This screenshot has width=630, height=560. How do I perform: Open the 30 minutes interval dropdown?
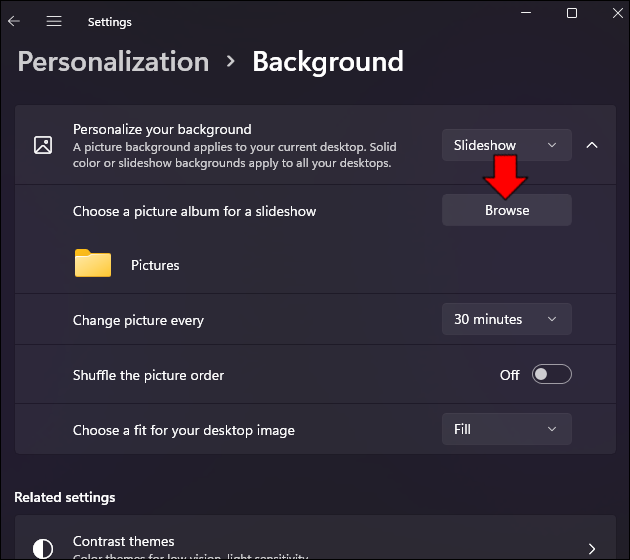pos(506,319)
